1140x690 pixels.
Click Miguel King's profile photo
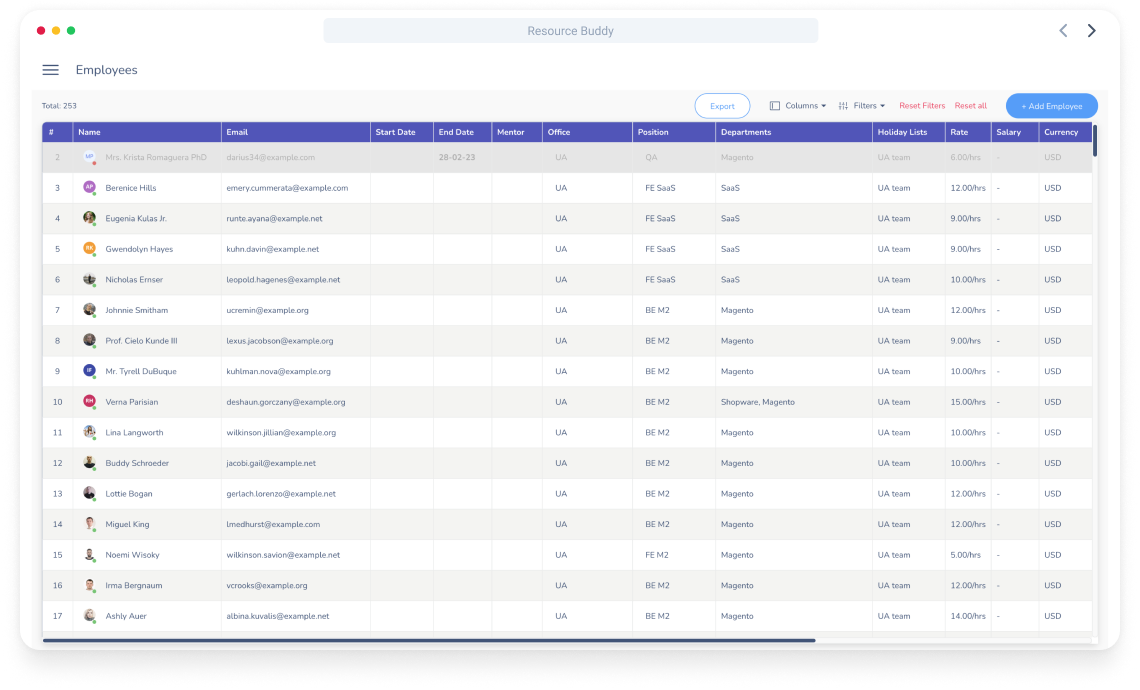pos(89,524)
